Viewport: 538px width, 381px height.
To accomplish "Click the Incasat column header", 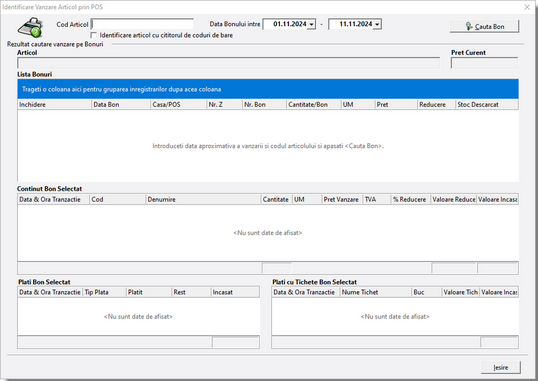I will (x=235, y=292).
